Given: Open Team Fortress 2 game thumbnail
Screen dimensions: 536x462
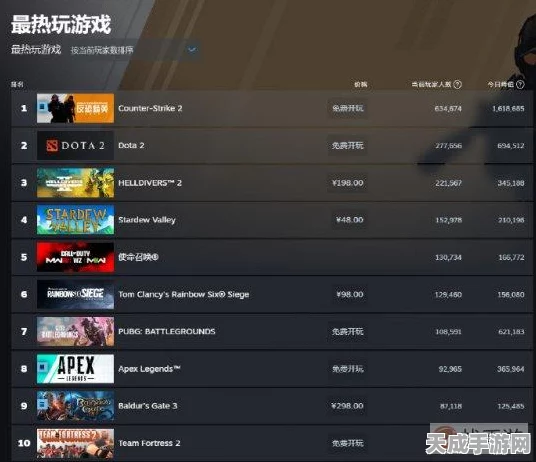Looking at the screenshot, I should 75,443.
